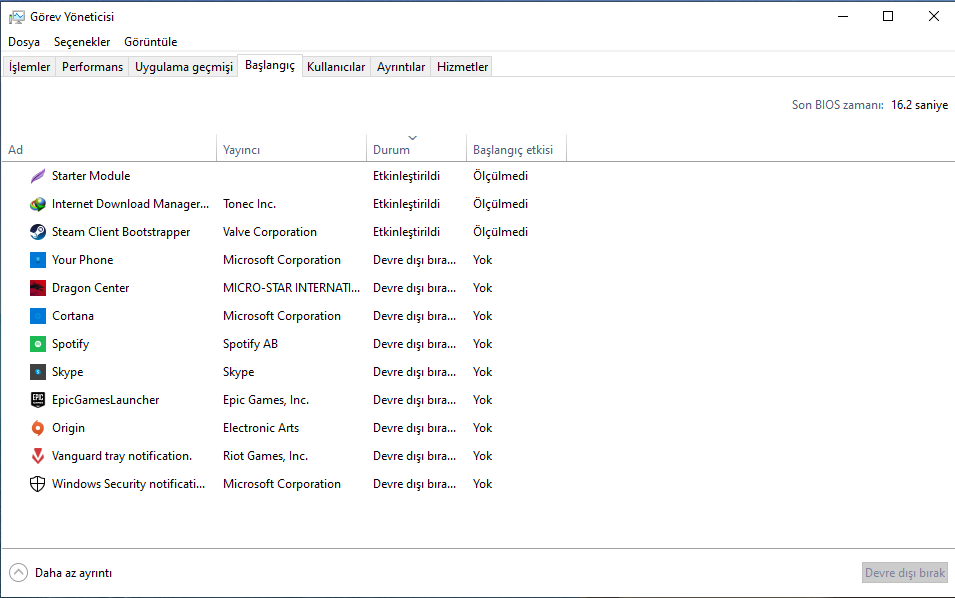Select the Starter Module row name
This screenshot has width=955, height=598.
point(91,176)
